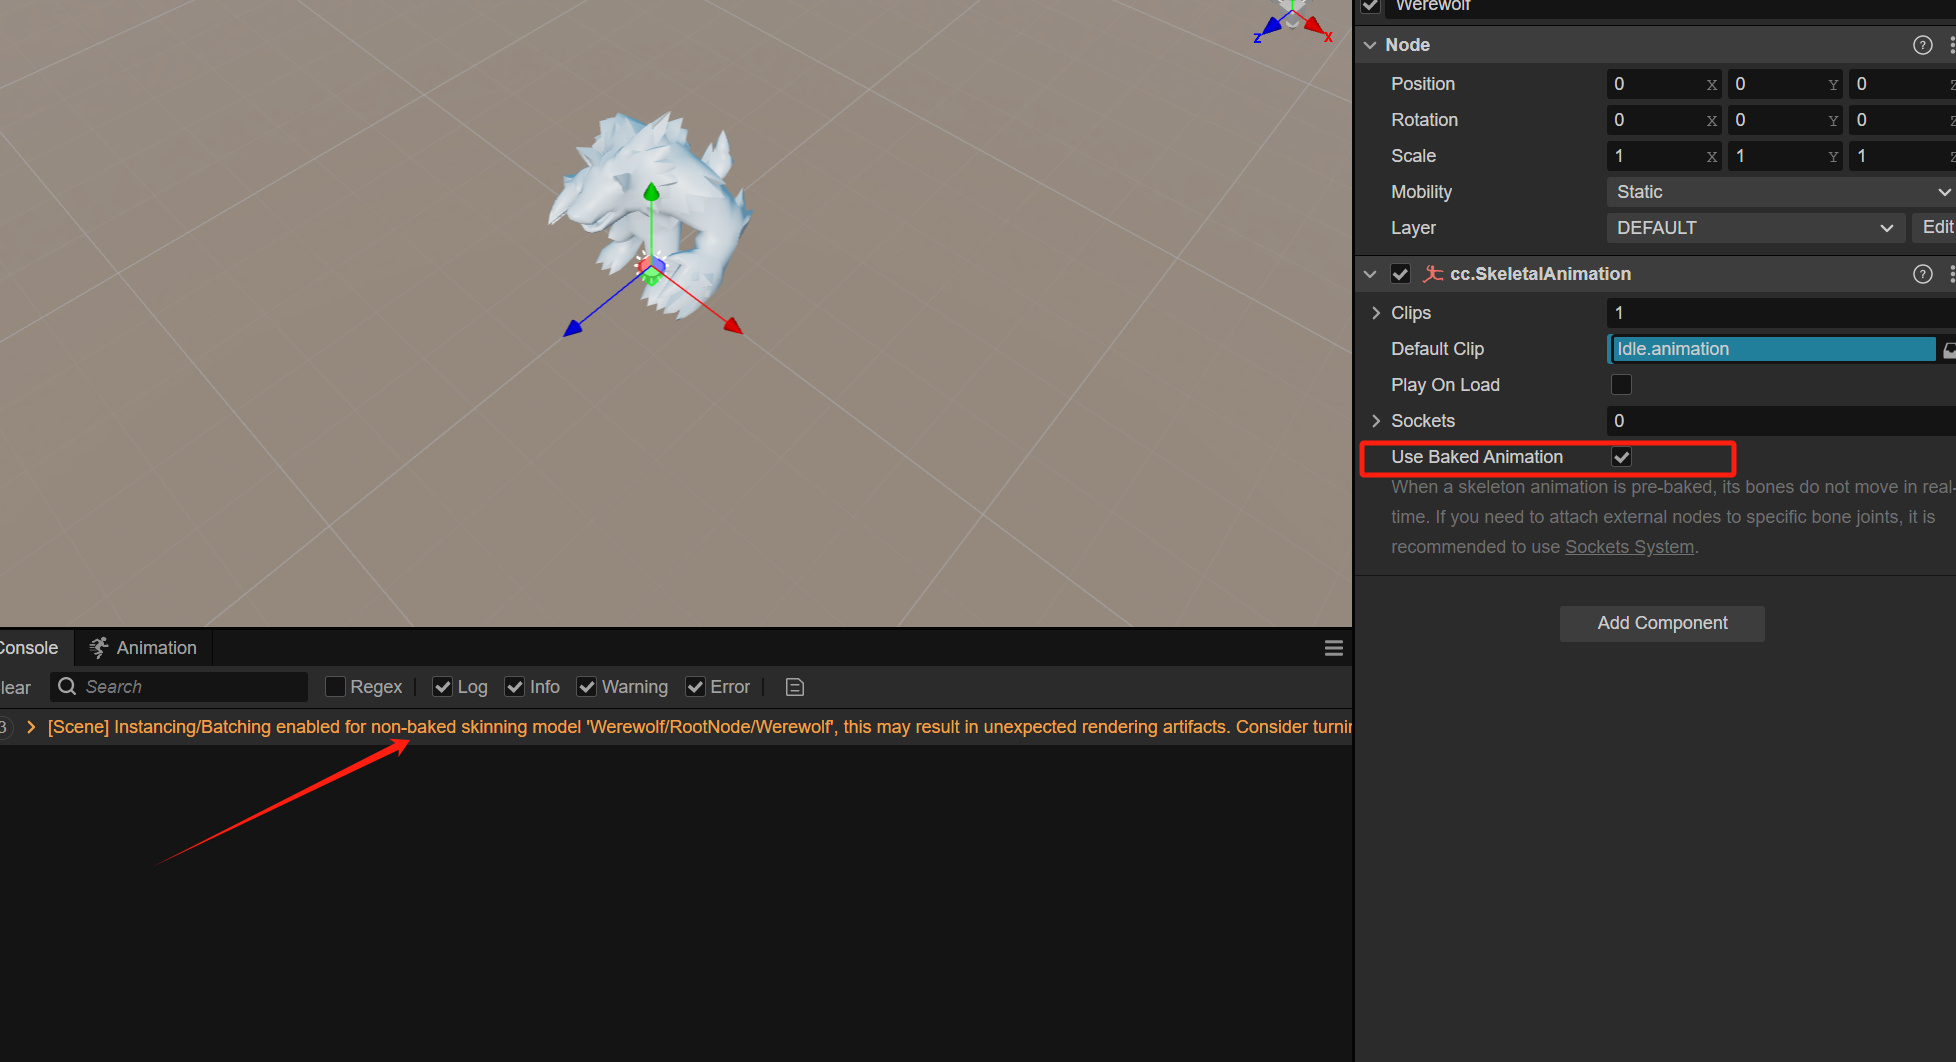
Task: Click the Default Clip Idle.animation field
Action: (x=1772, y=349)
